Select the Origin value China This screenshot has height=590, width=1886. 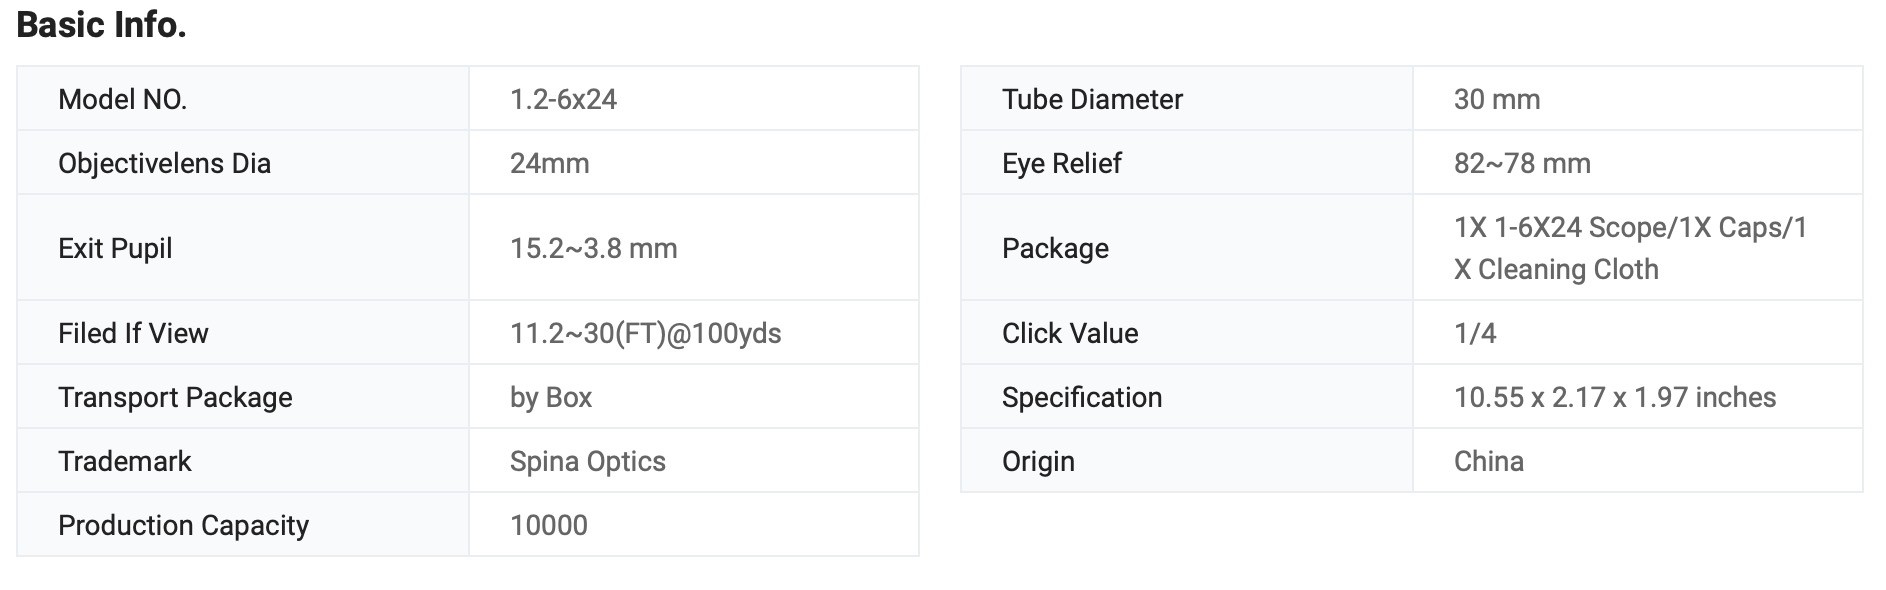[x=1488, y=461]
